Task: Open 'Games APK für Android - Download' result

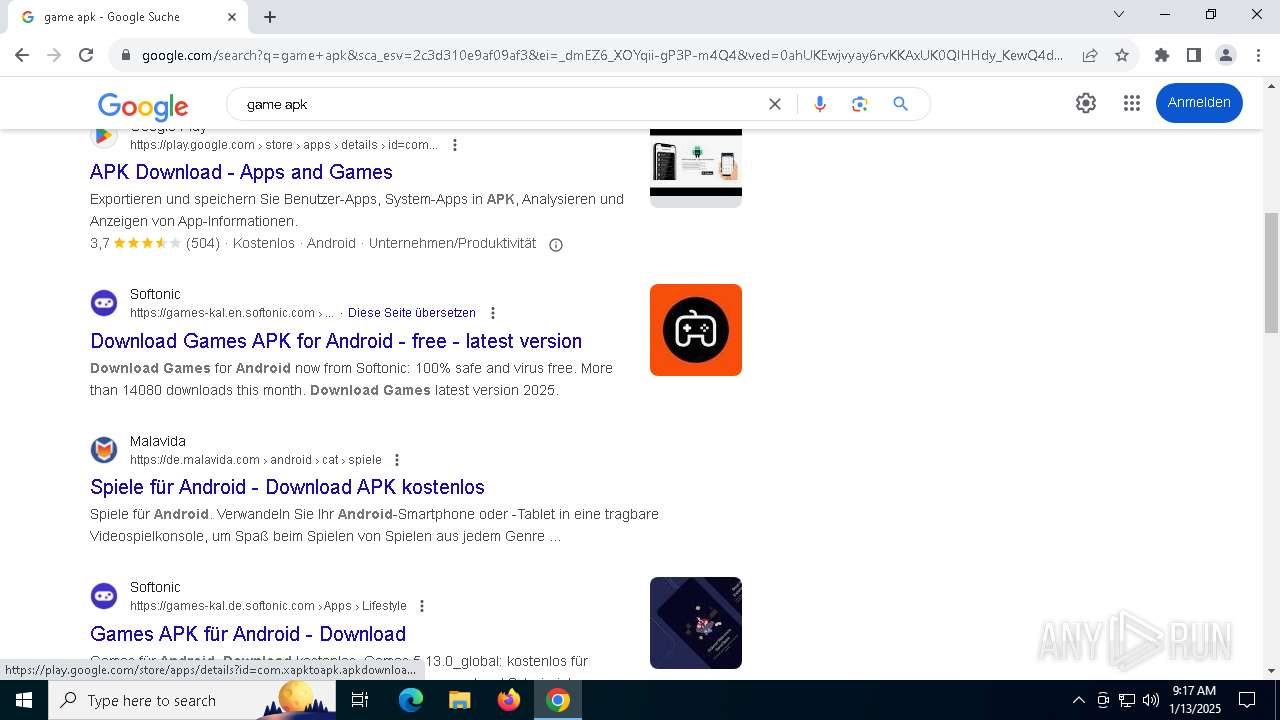Action: (248, 634)
